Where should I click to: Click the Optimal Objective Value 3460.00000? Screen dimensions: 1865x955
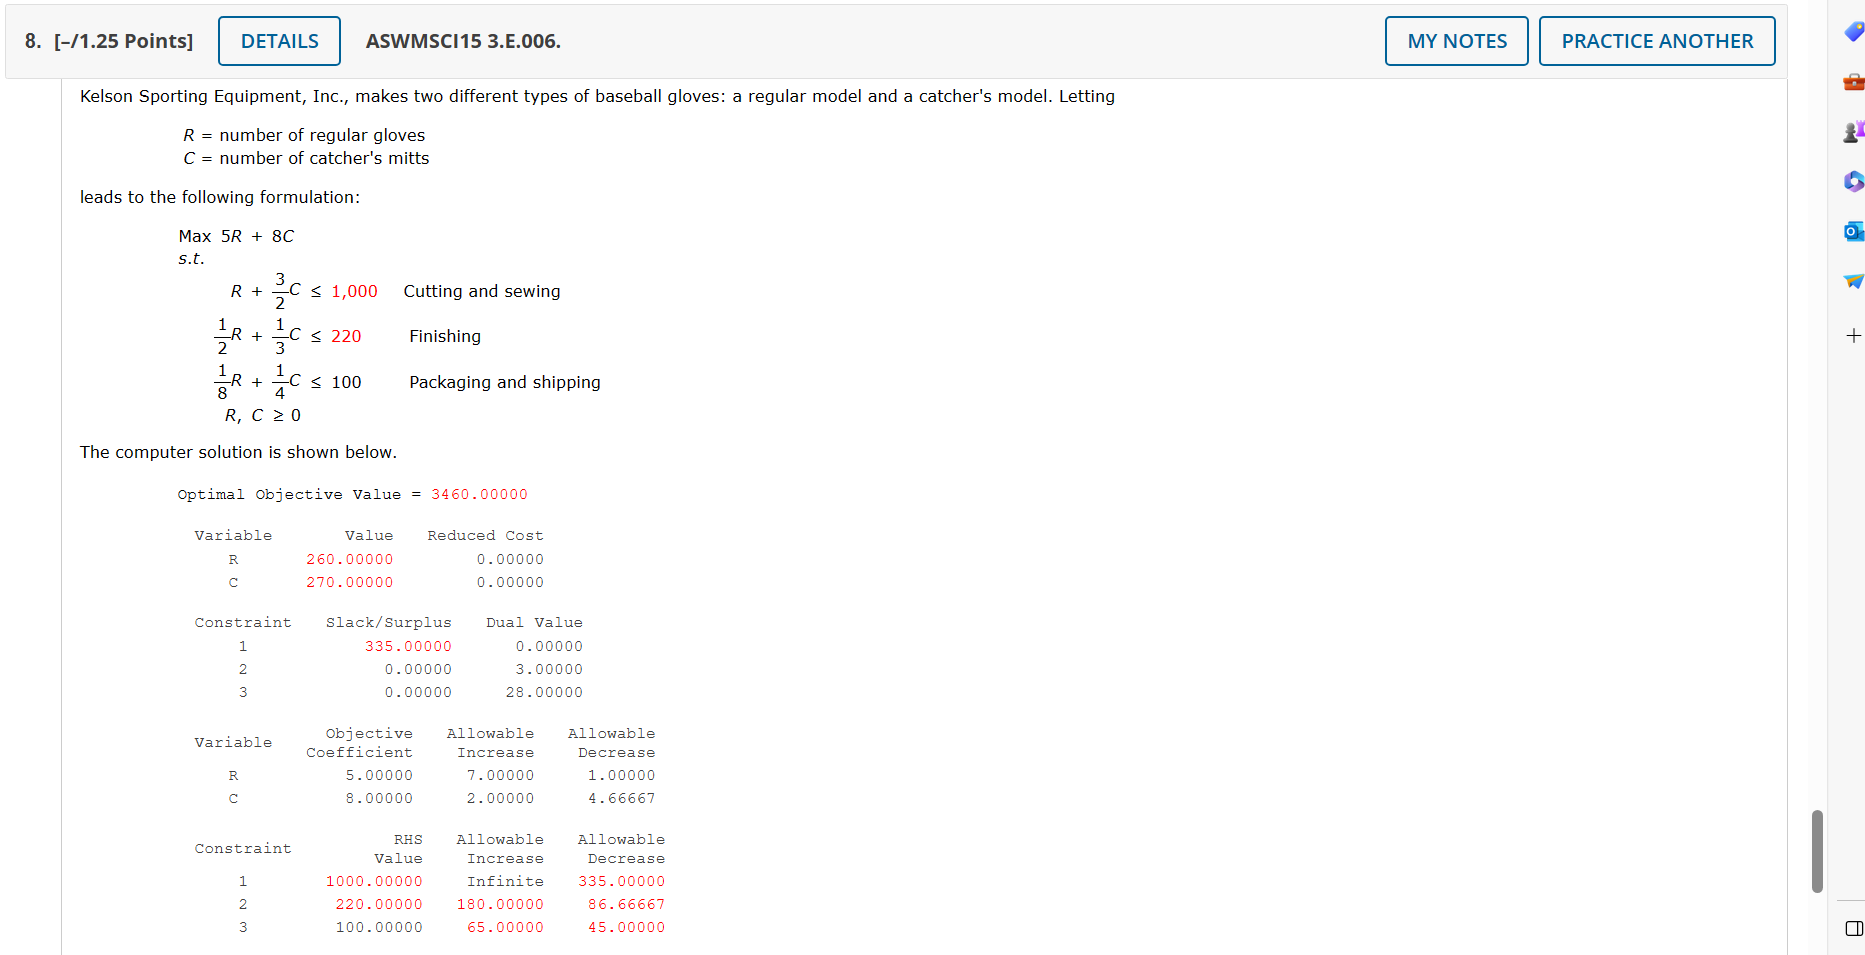tap(477, 494)
